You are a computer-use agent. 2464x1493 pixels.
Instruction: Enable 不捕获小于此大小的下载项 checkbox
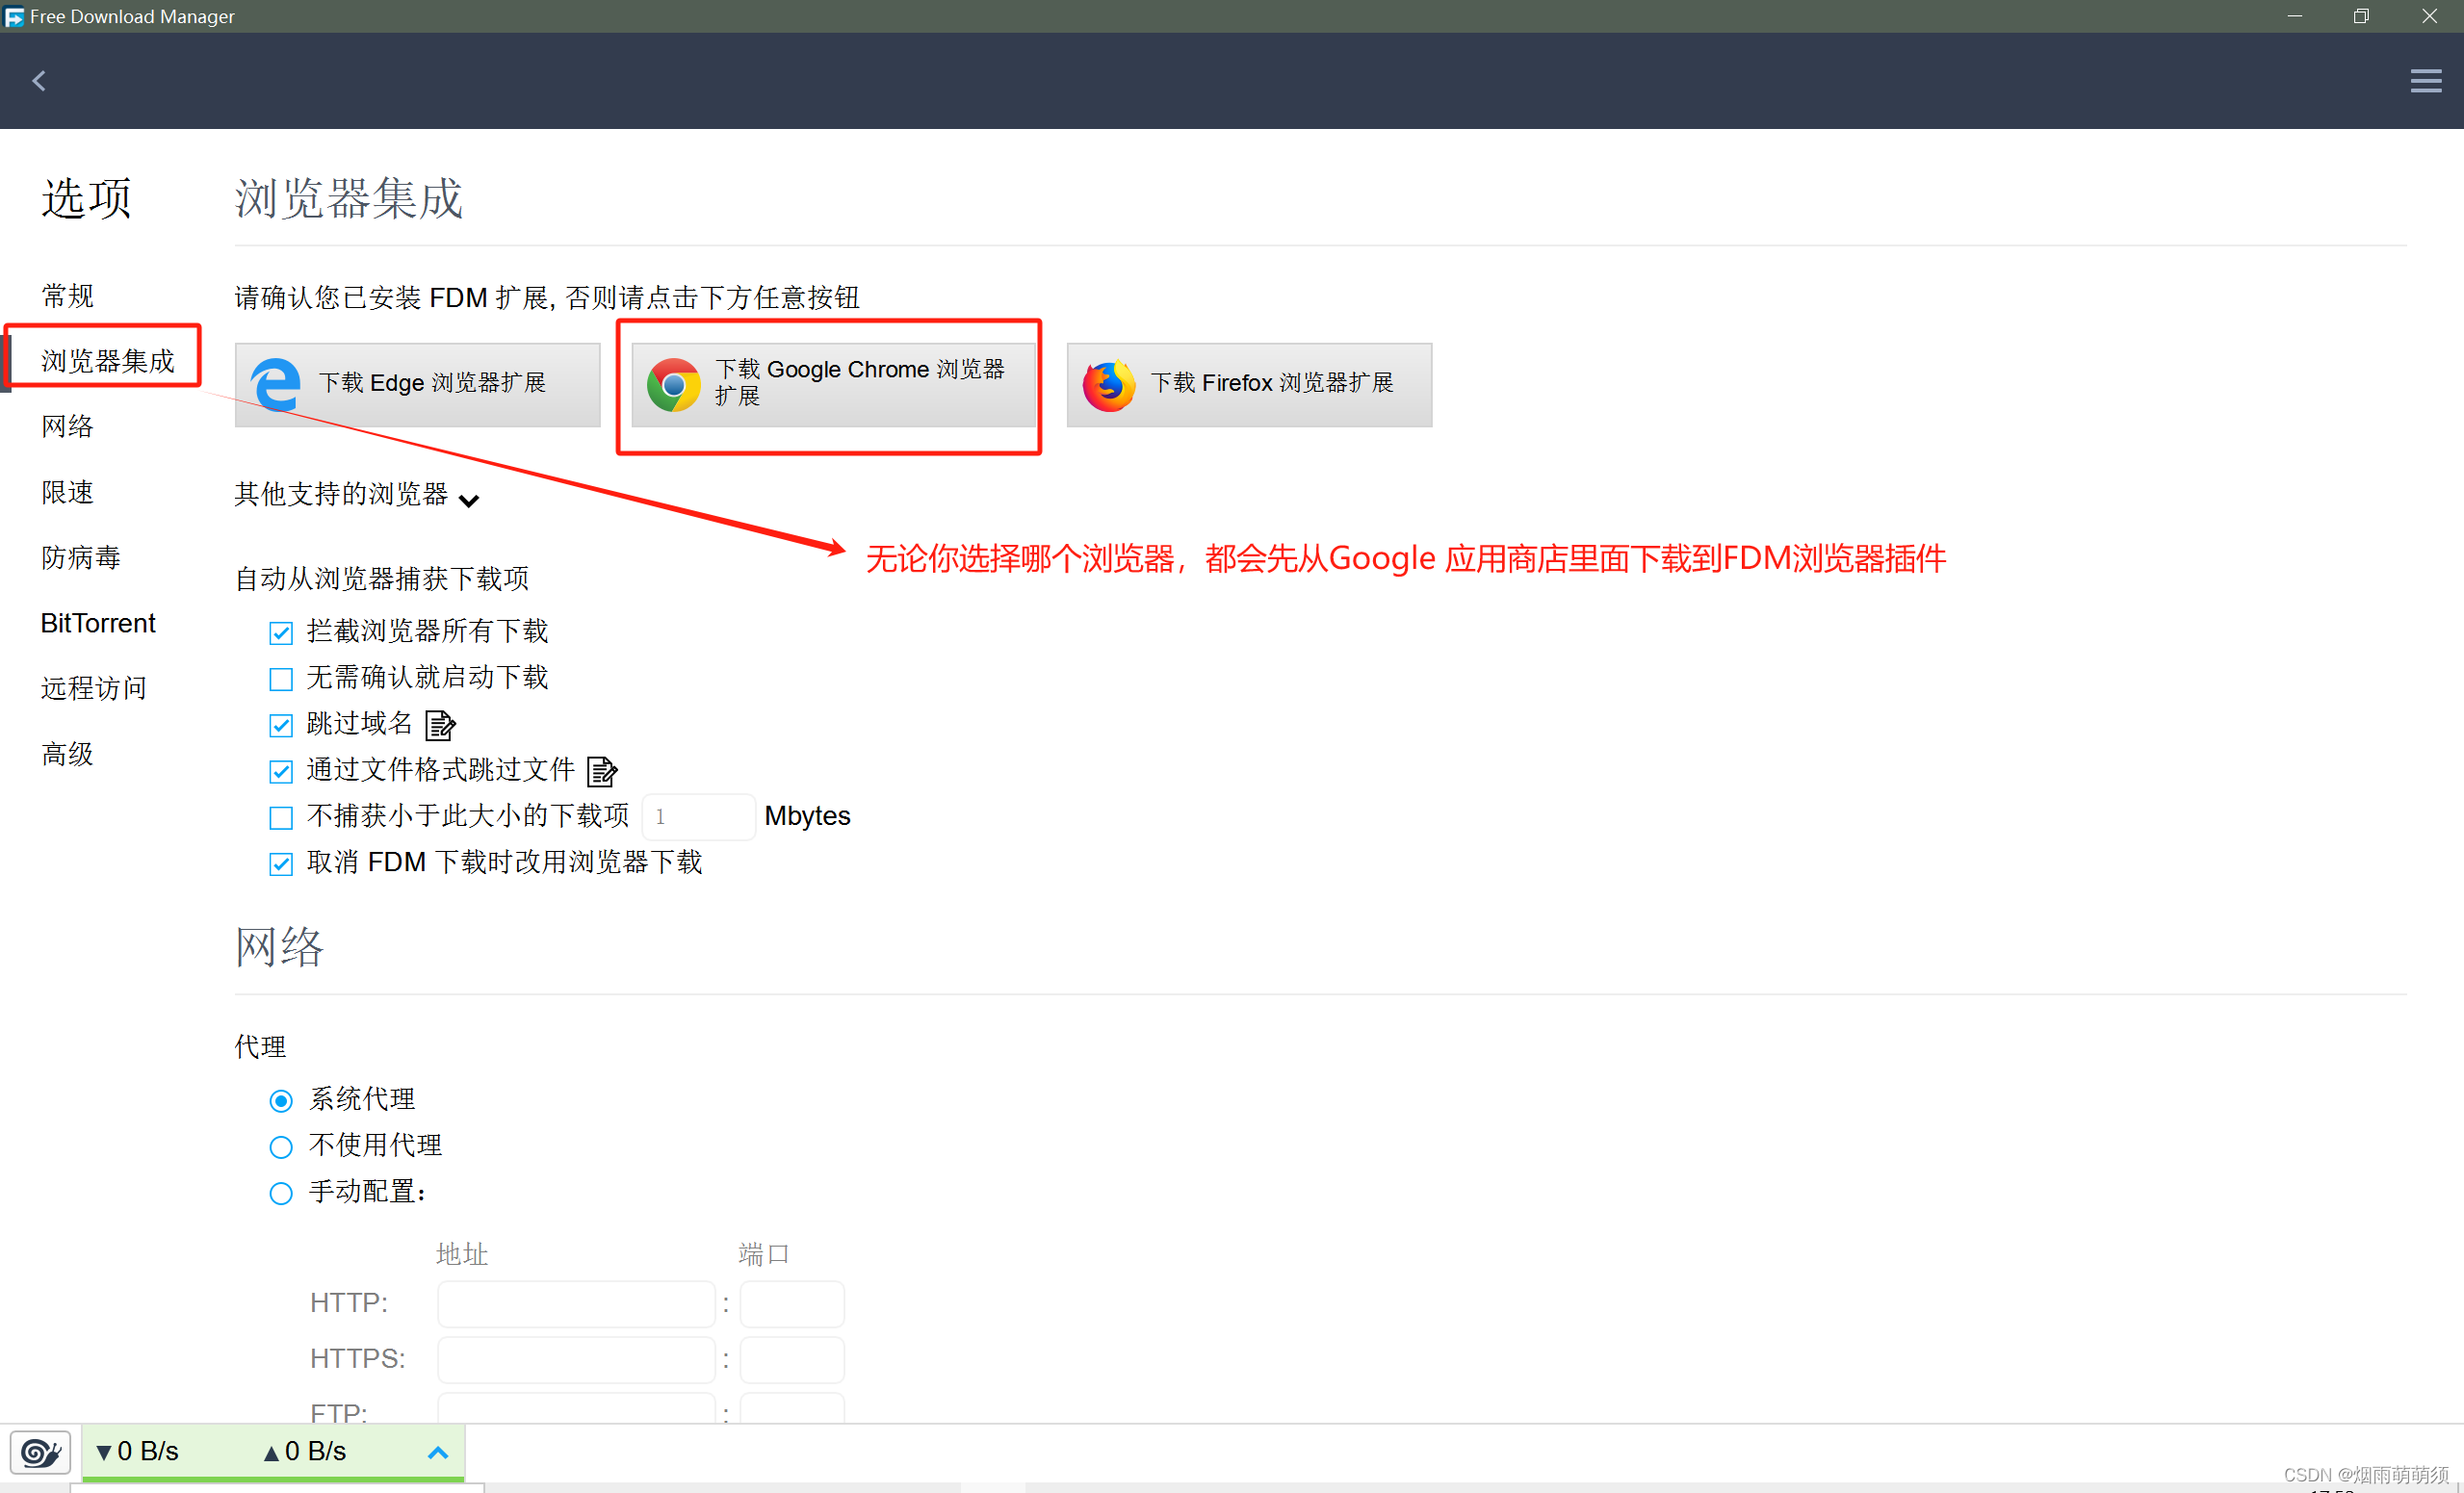coord(281,817)
